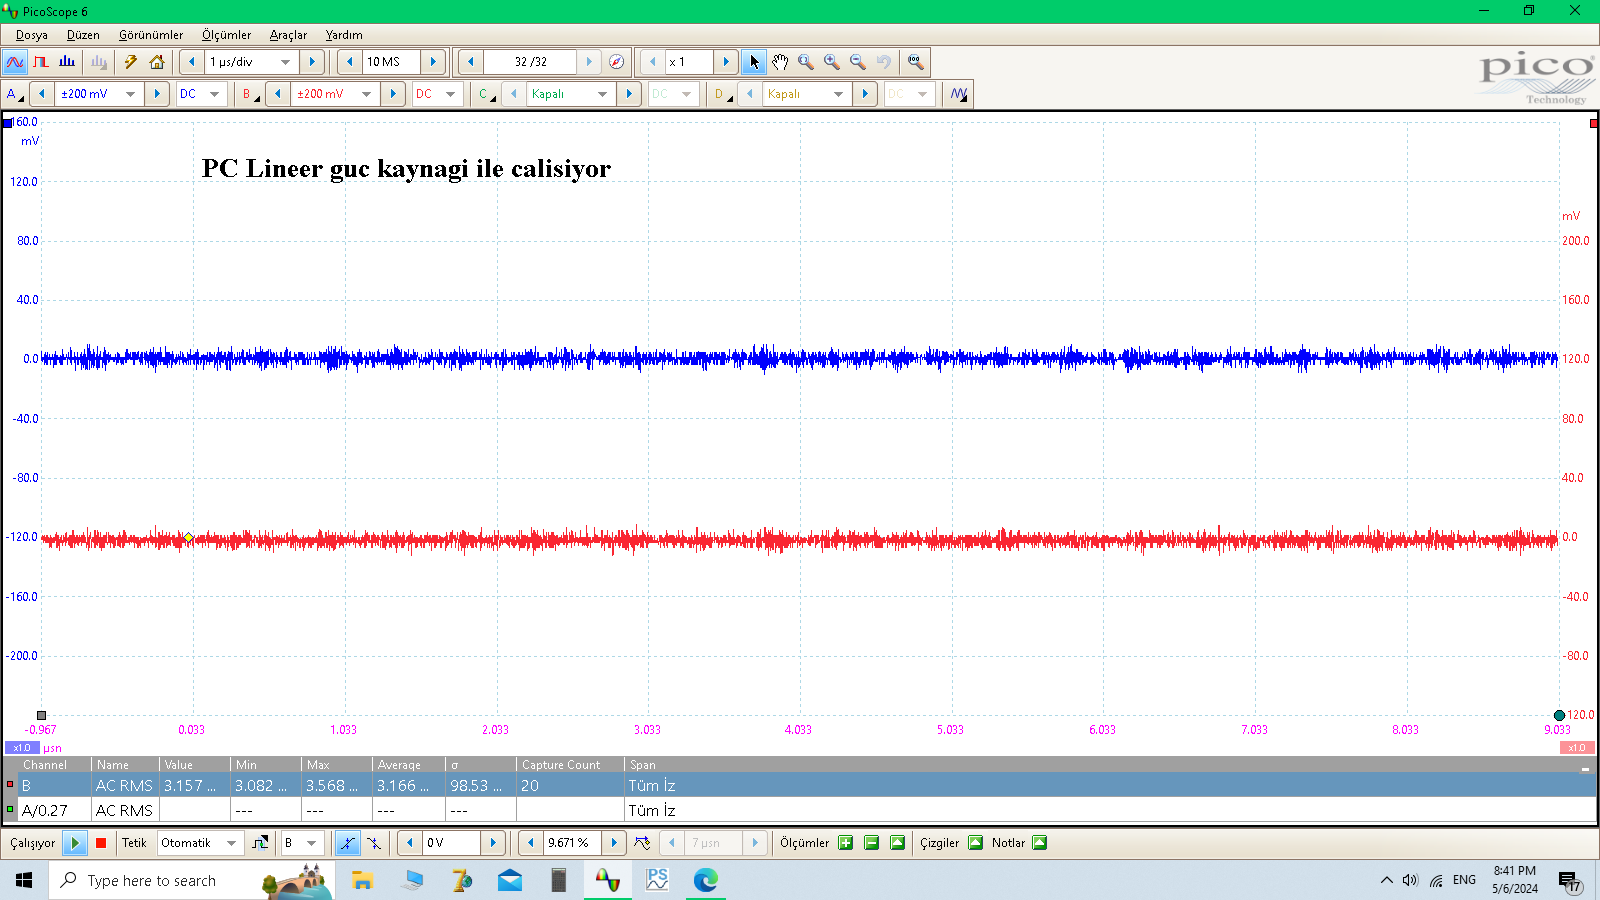Select measurement row B AC RMS

pos(799,786)
